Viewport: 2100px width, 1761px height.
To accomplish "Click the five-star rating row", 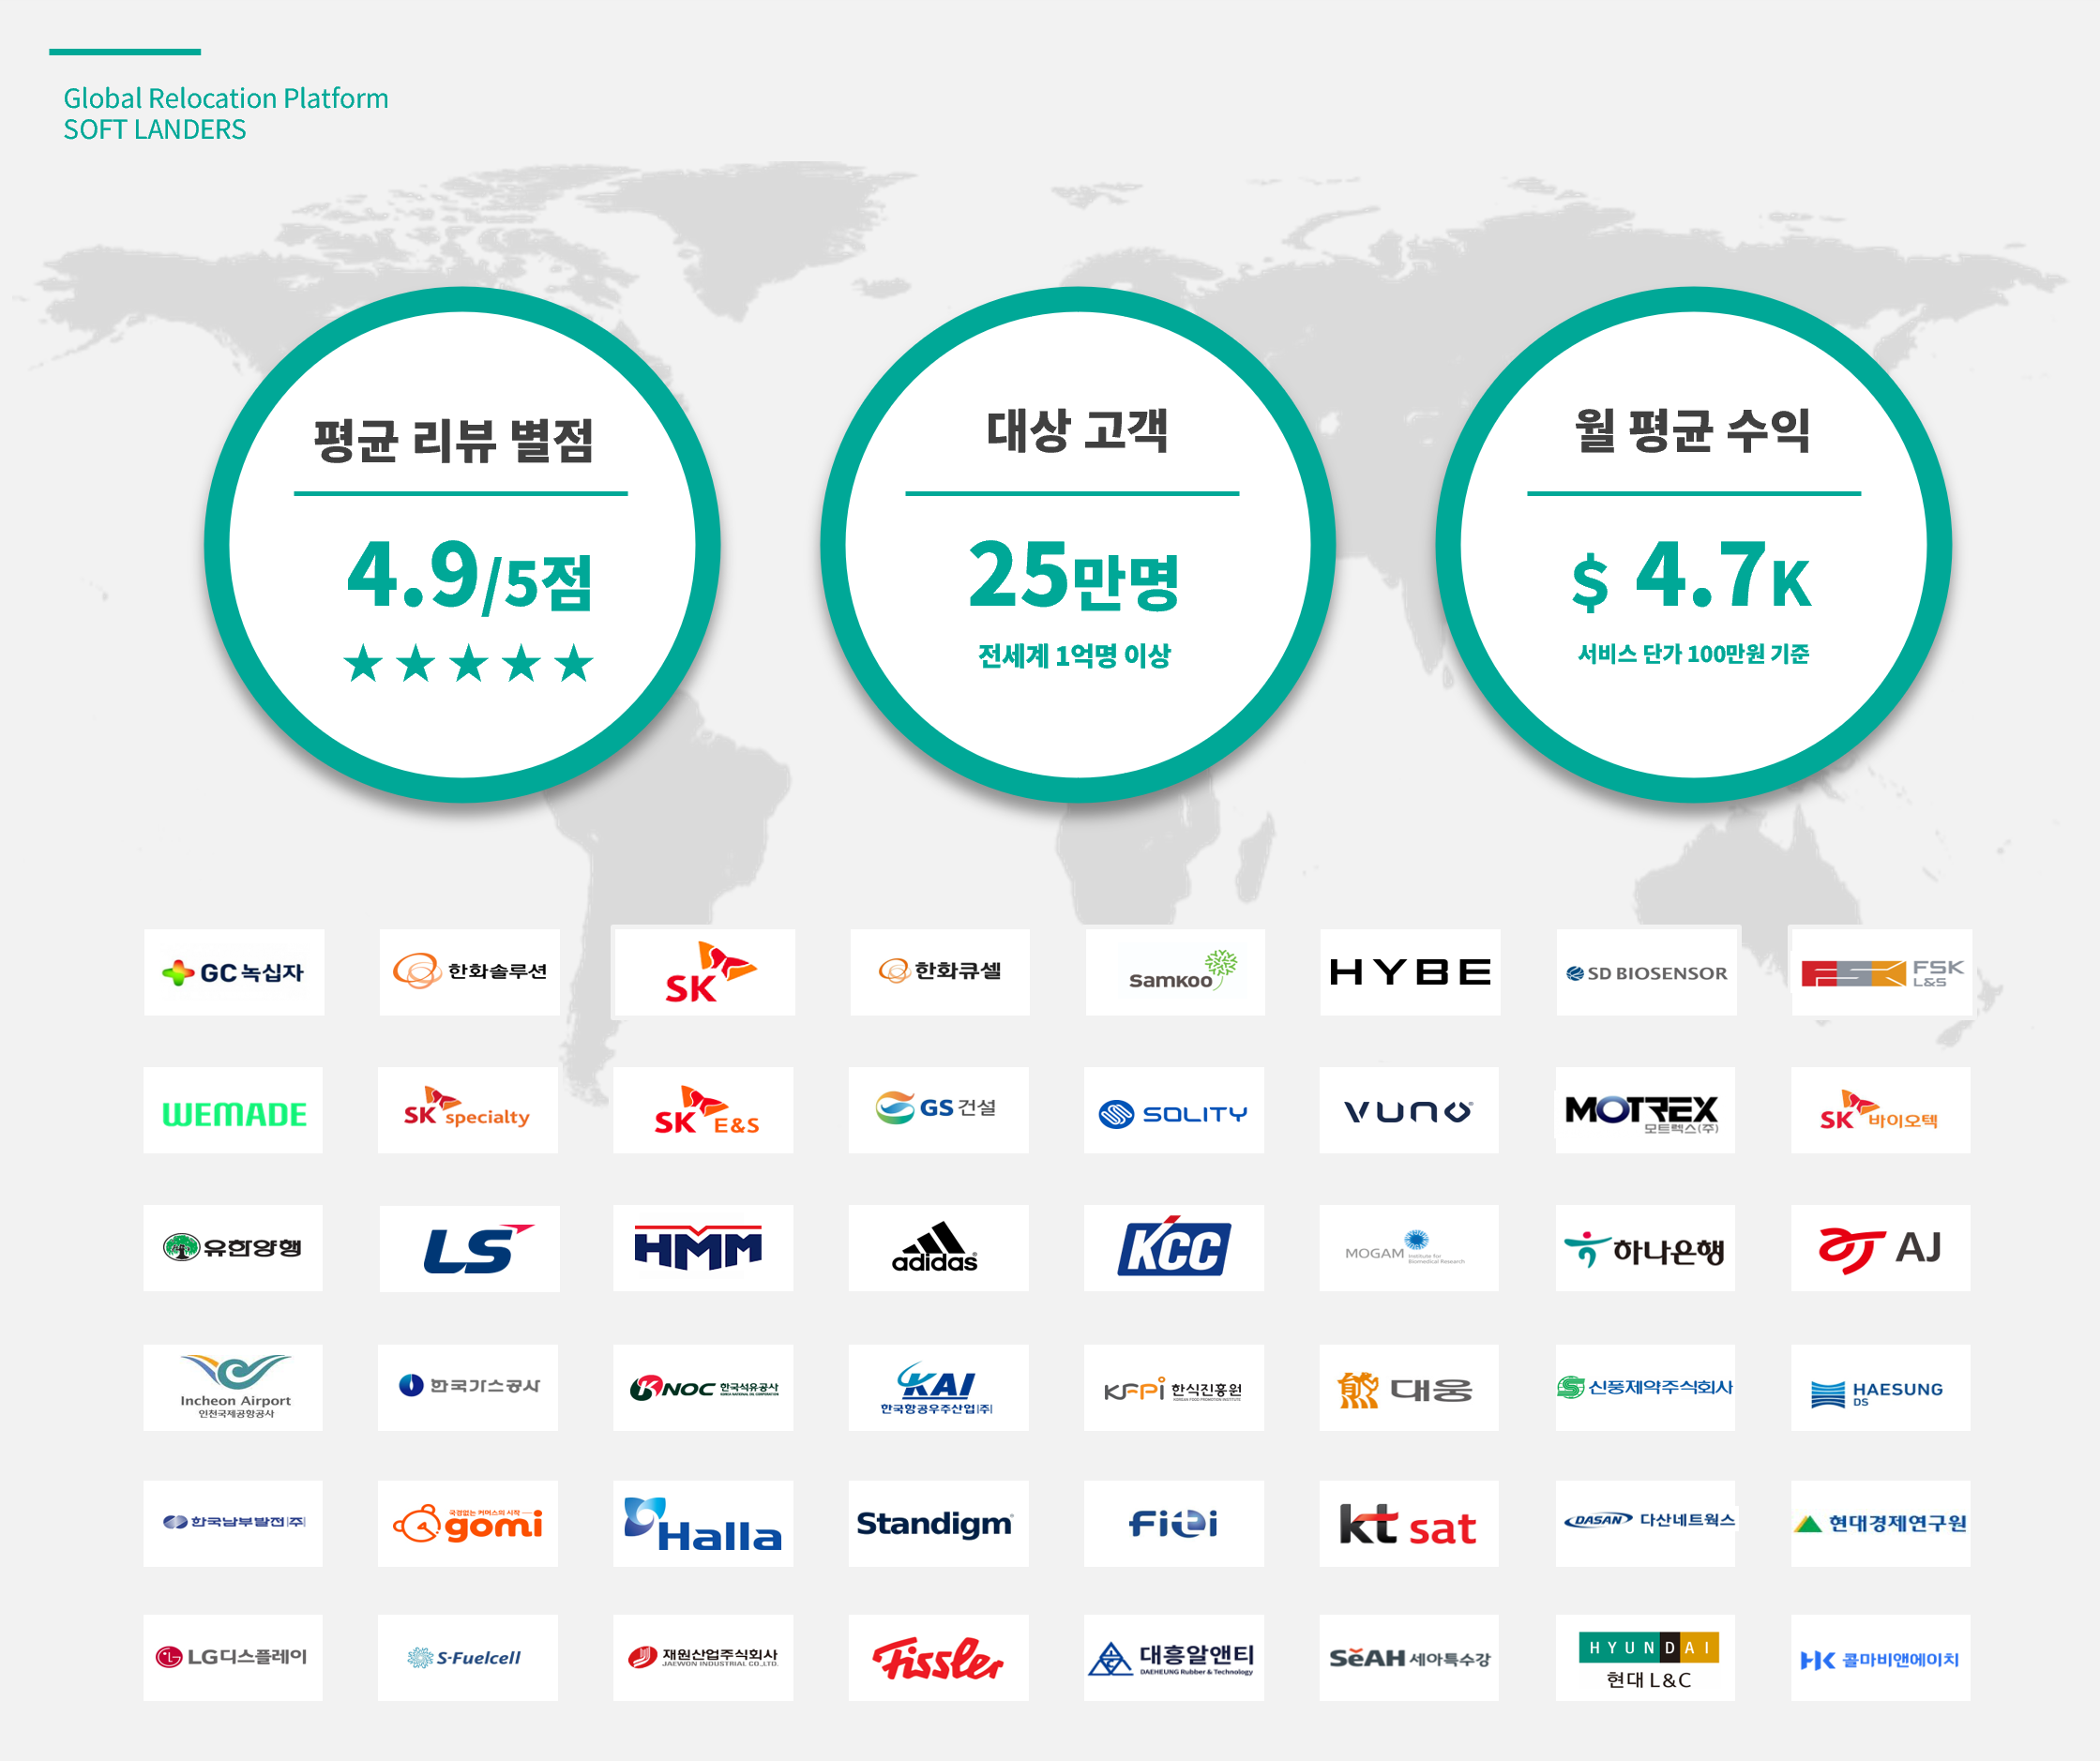I will 469,663.
